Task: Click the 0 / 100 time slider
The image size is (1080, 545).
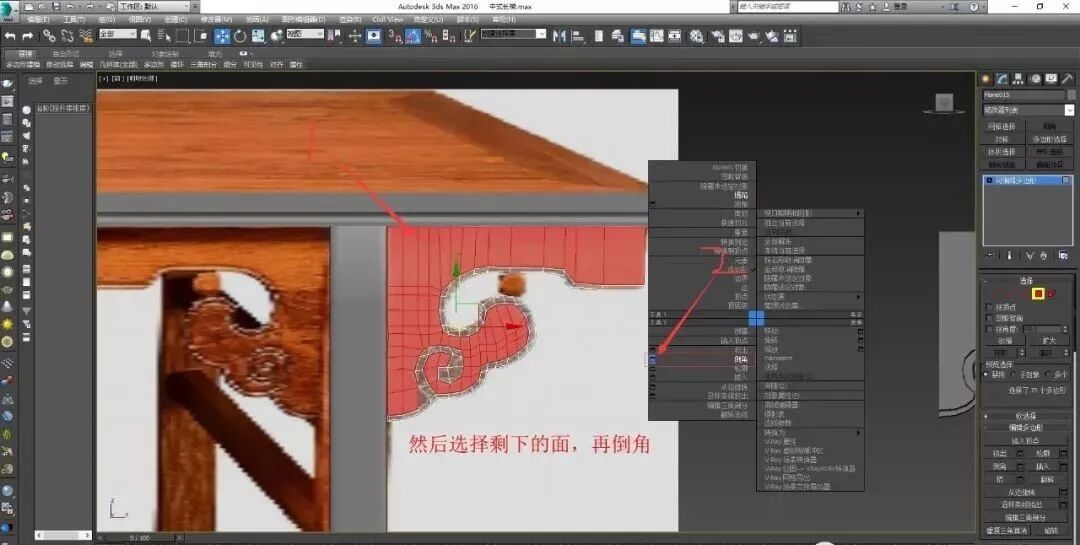Action: click(x=138, y=537)
